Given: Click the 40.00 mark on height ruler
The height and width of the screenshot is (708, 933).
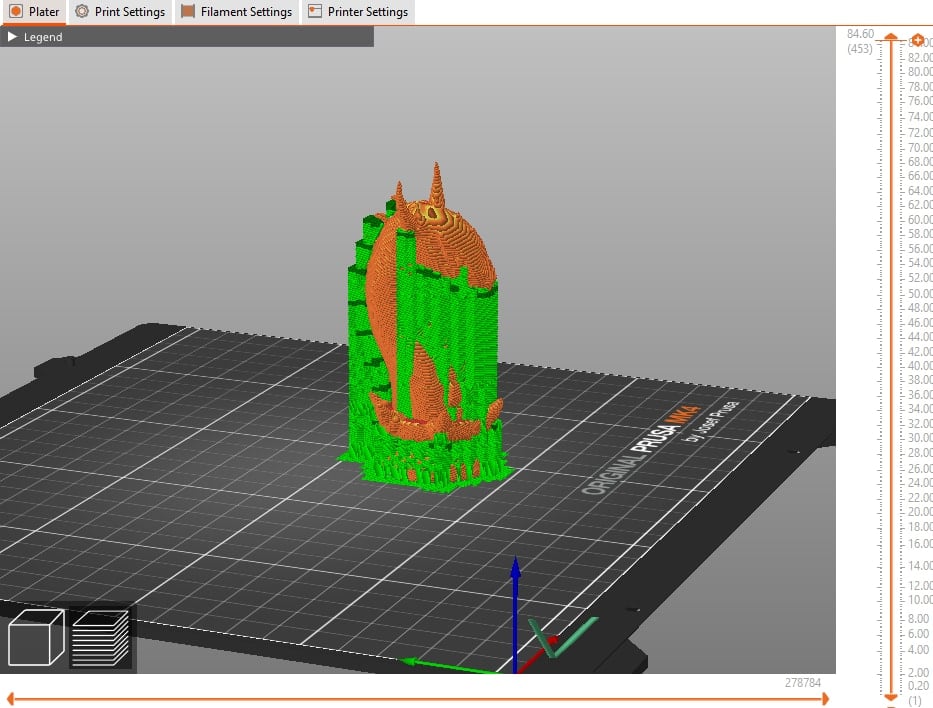Looking at the screenshot, I should tap(920, 365).
